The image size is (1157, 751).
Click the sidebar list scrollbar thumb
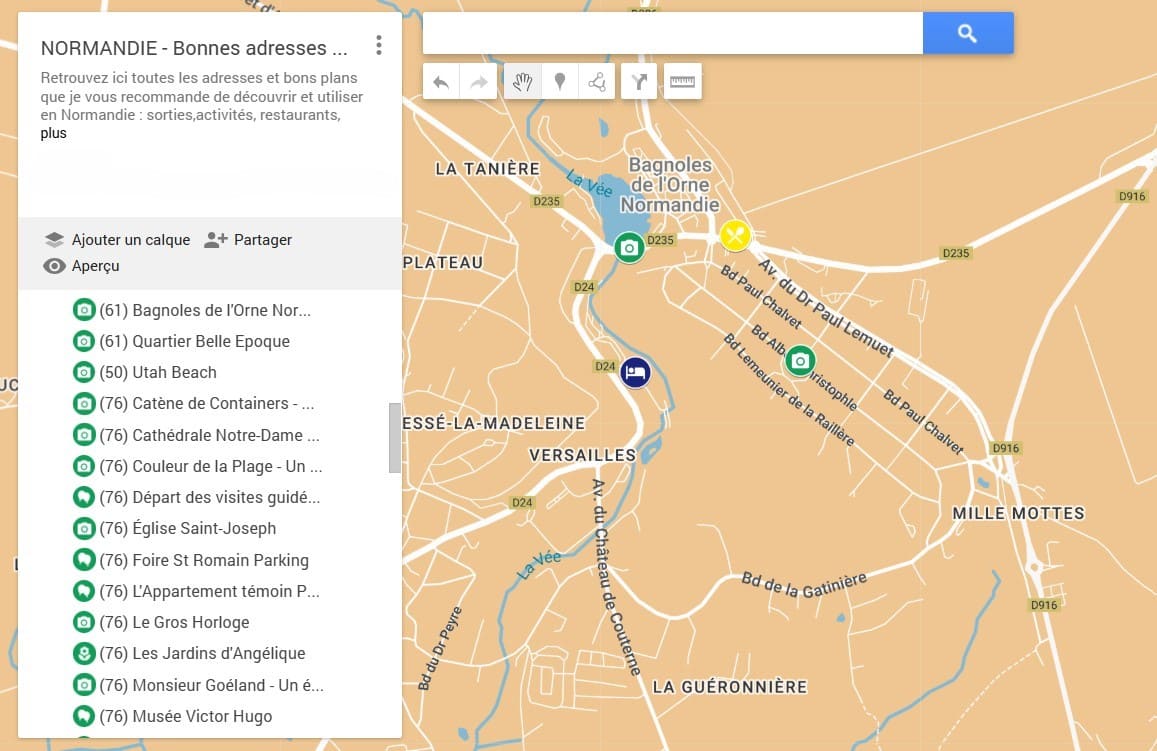pos(395,437)
